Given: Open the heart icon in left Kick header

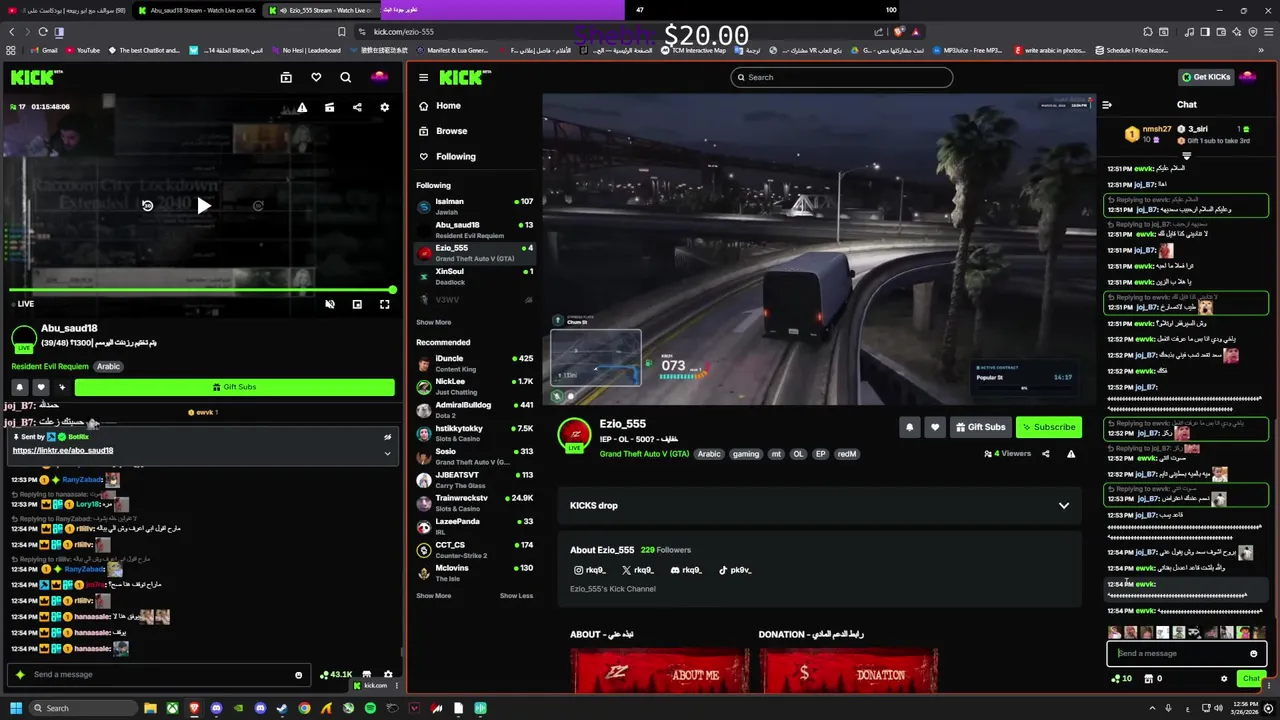Looking at the screenshot, I should [316, 77].
